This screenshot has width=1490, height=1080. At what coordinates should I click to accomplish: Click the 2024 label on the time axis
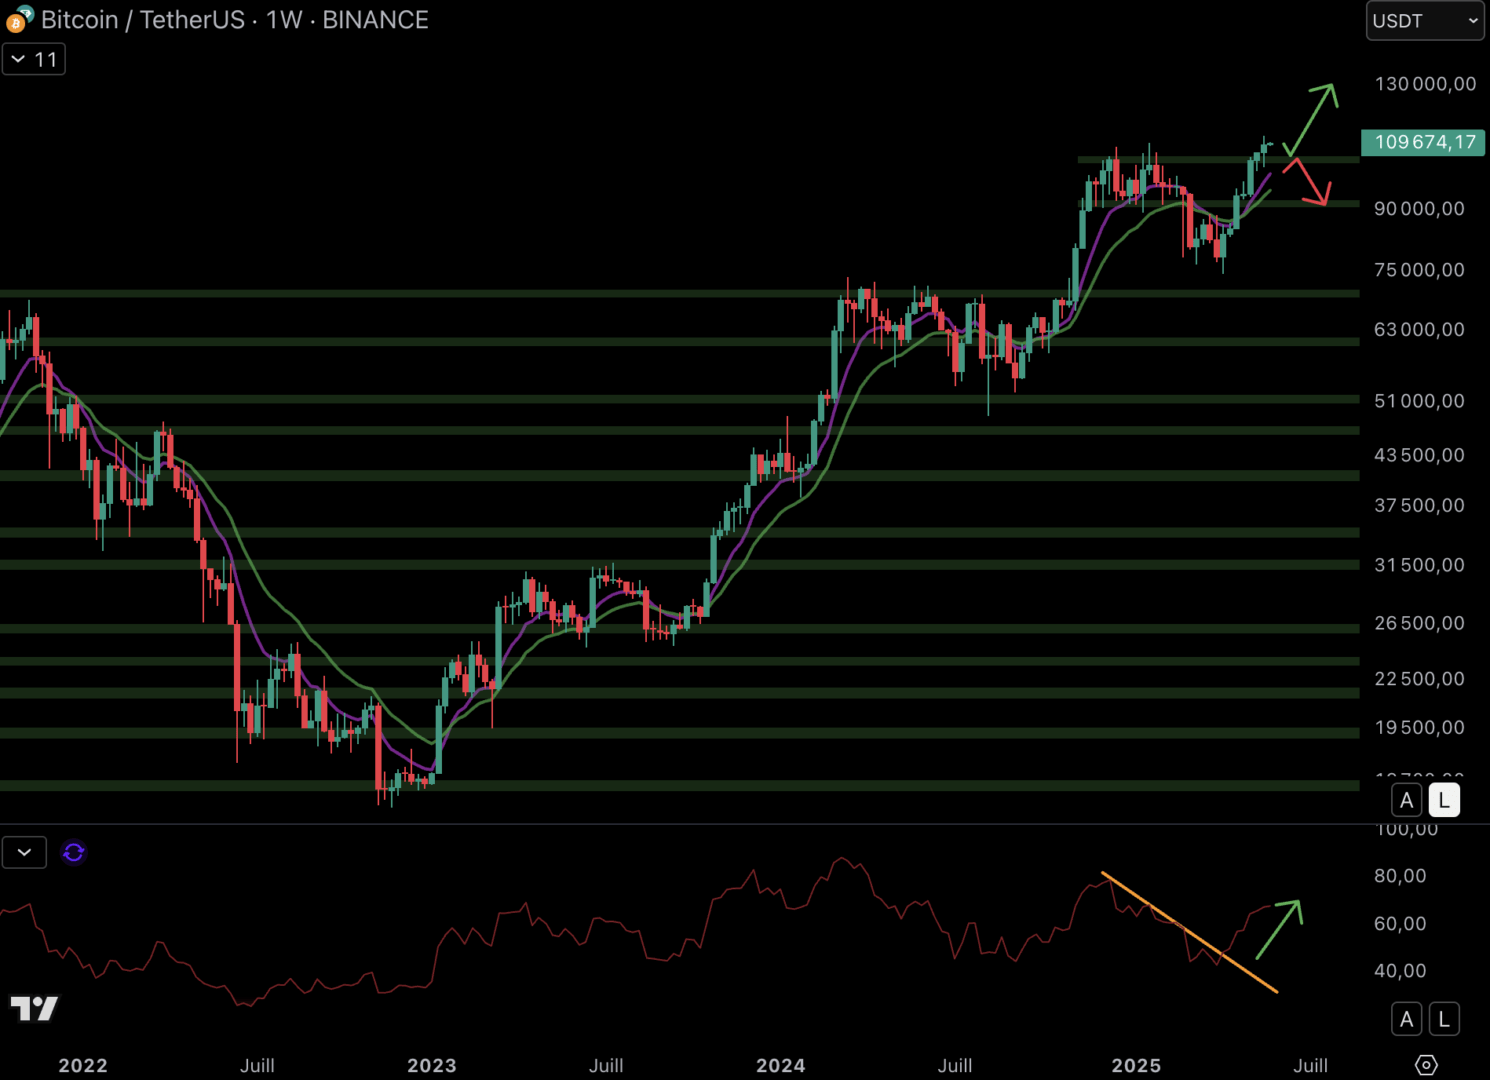(781, 1066)
